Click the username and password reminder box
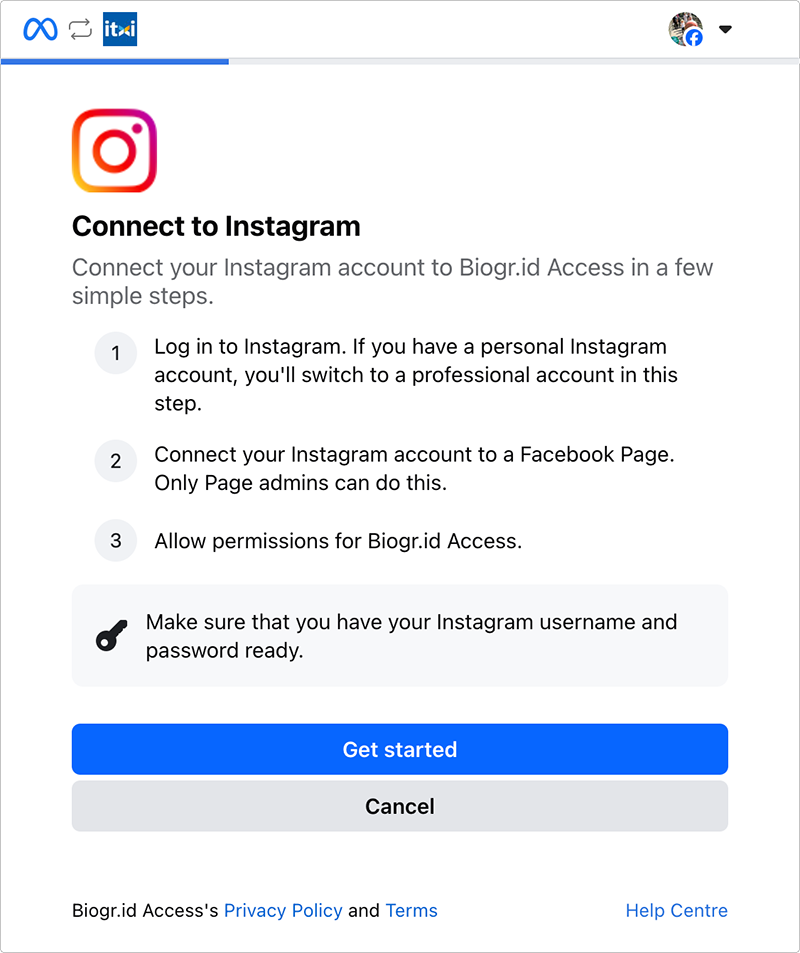Image resolution: width=800 pixels, height=953 pixels. pos(400,636)
